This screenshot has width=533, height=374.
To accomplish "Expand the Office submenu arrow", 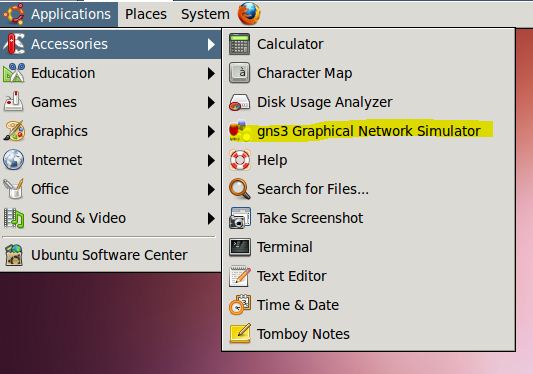I will 211,189.
